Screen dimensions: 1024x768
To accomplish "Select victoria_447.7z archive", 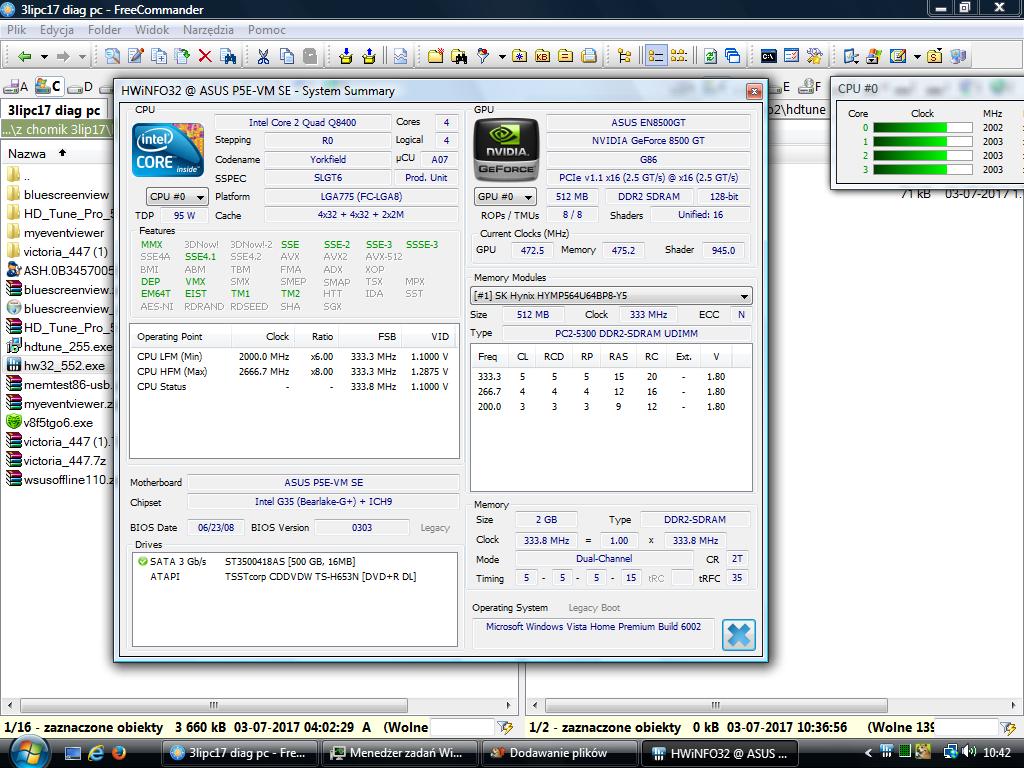I will pyautogui.click(x=57, y=460).
